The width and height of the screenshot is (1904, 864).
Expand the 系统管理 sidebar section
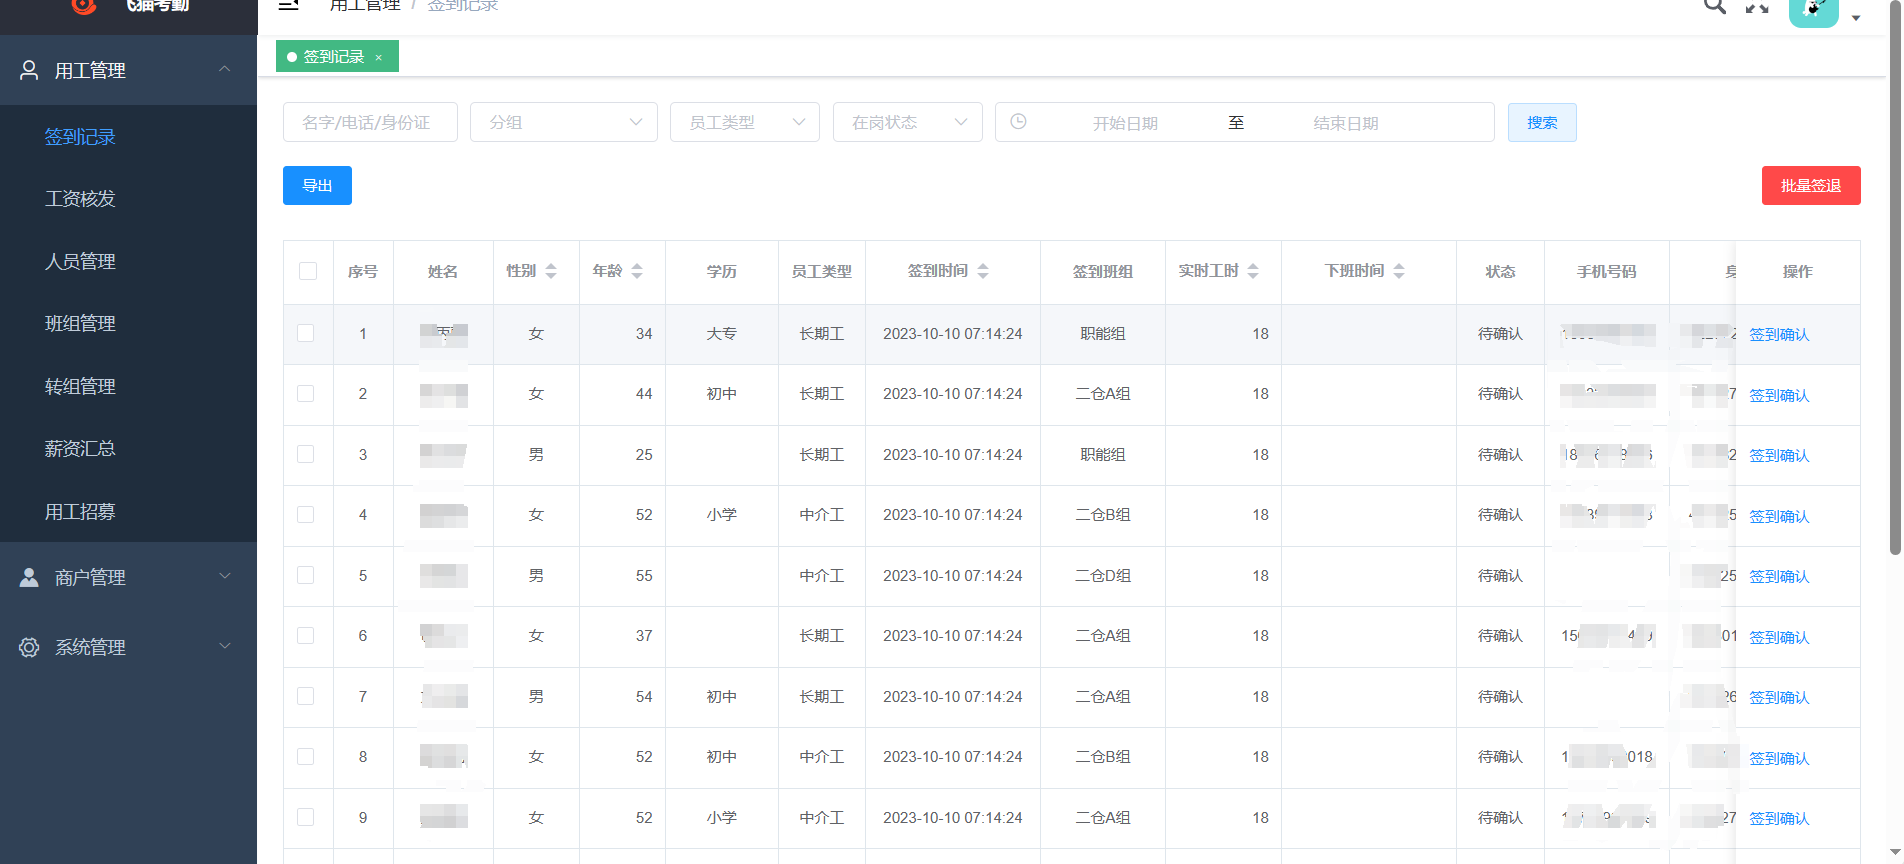128,647
